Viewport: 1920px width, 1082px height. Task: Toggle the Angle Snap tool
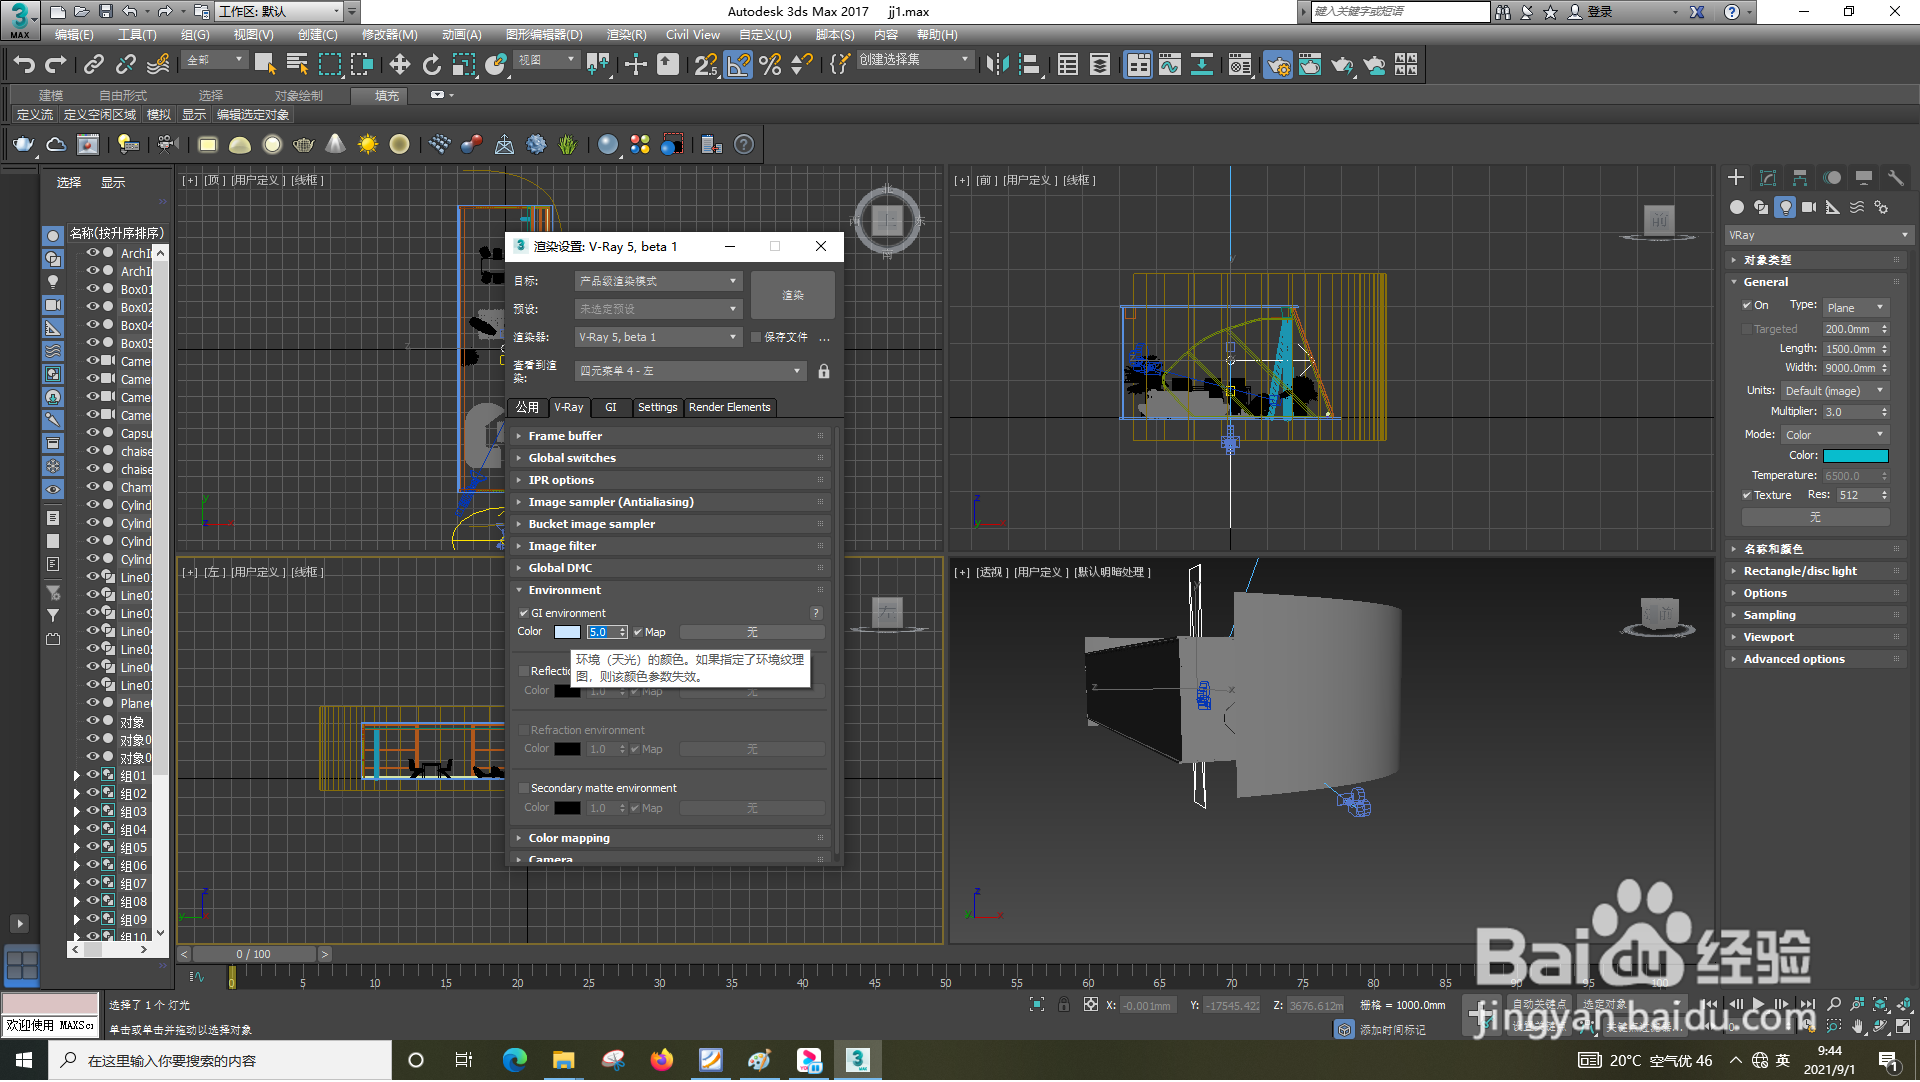pyautogui.click(x=738, y=65)
